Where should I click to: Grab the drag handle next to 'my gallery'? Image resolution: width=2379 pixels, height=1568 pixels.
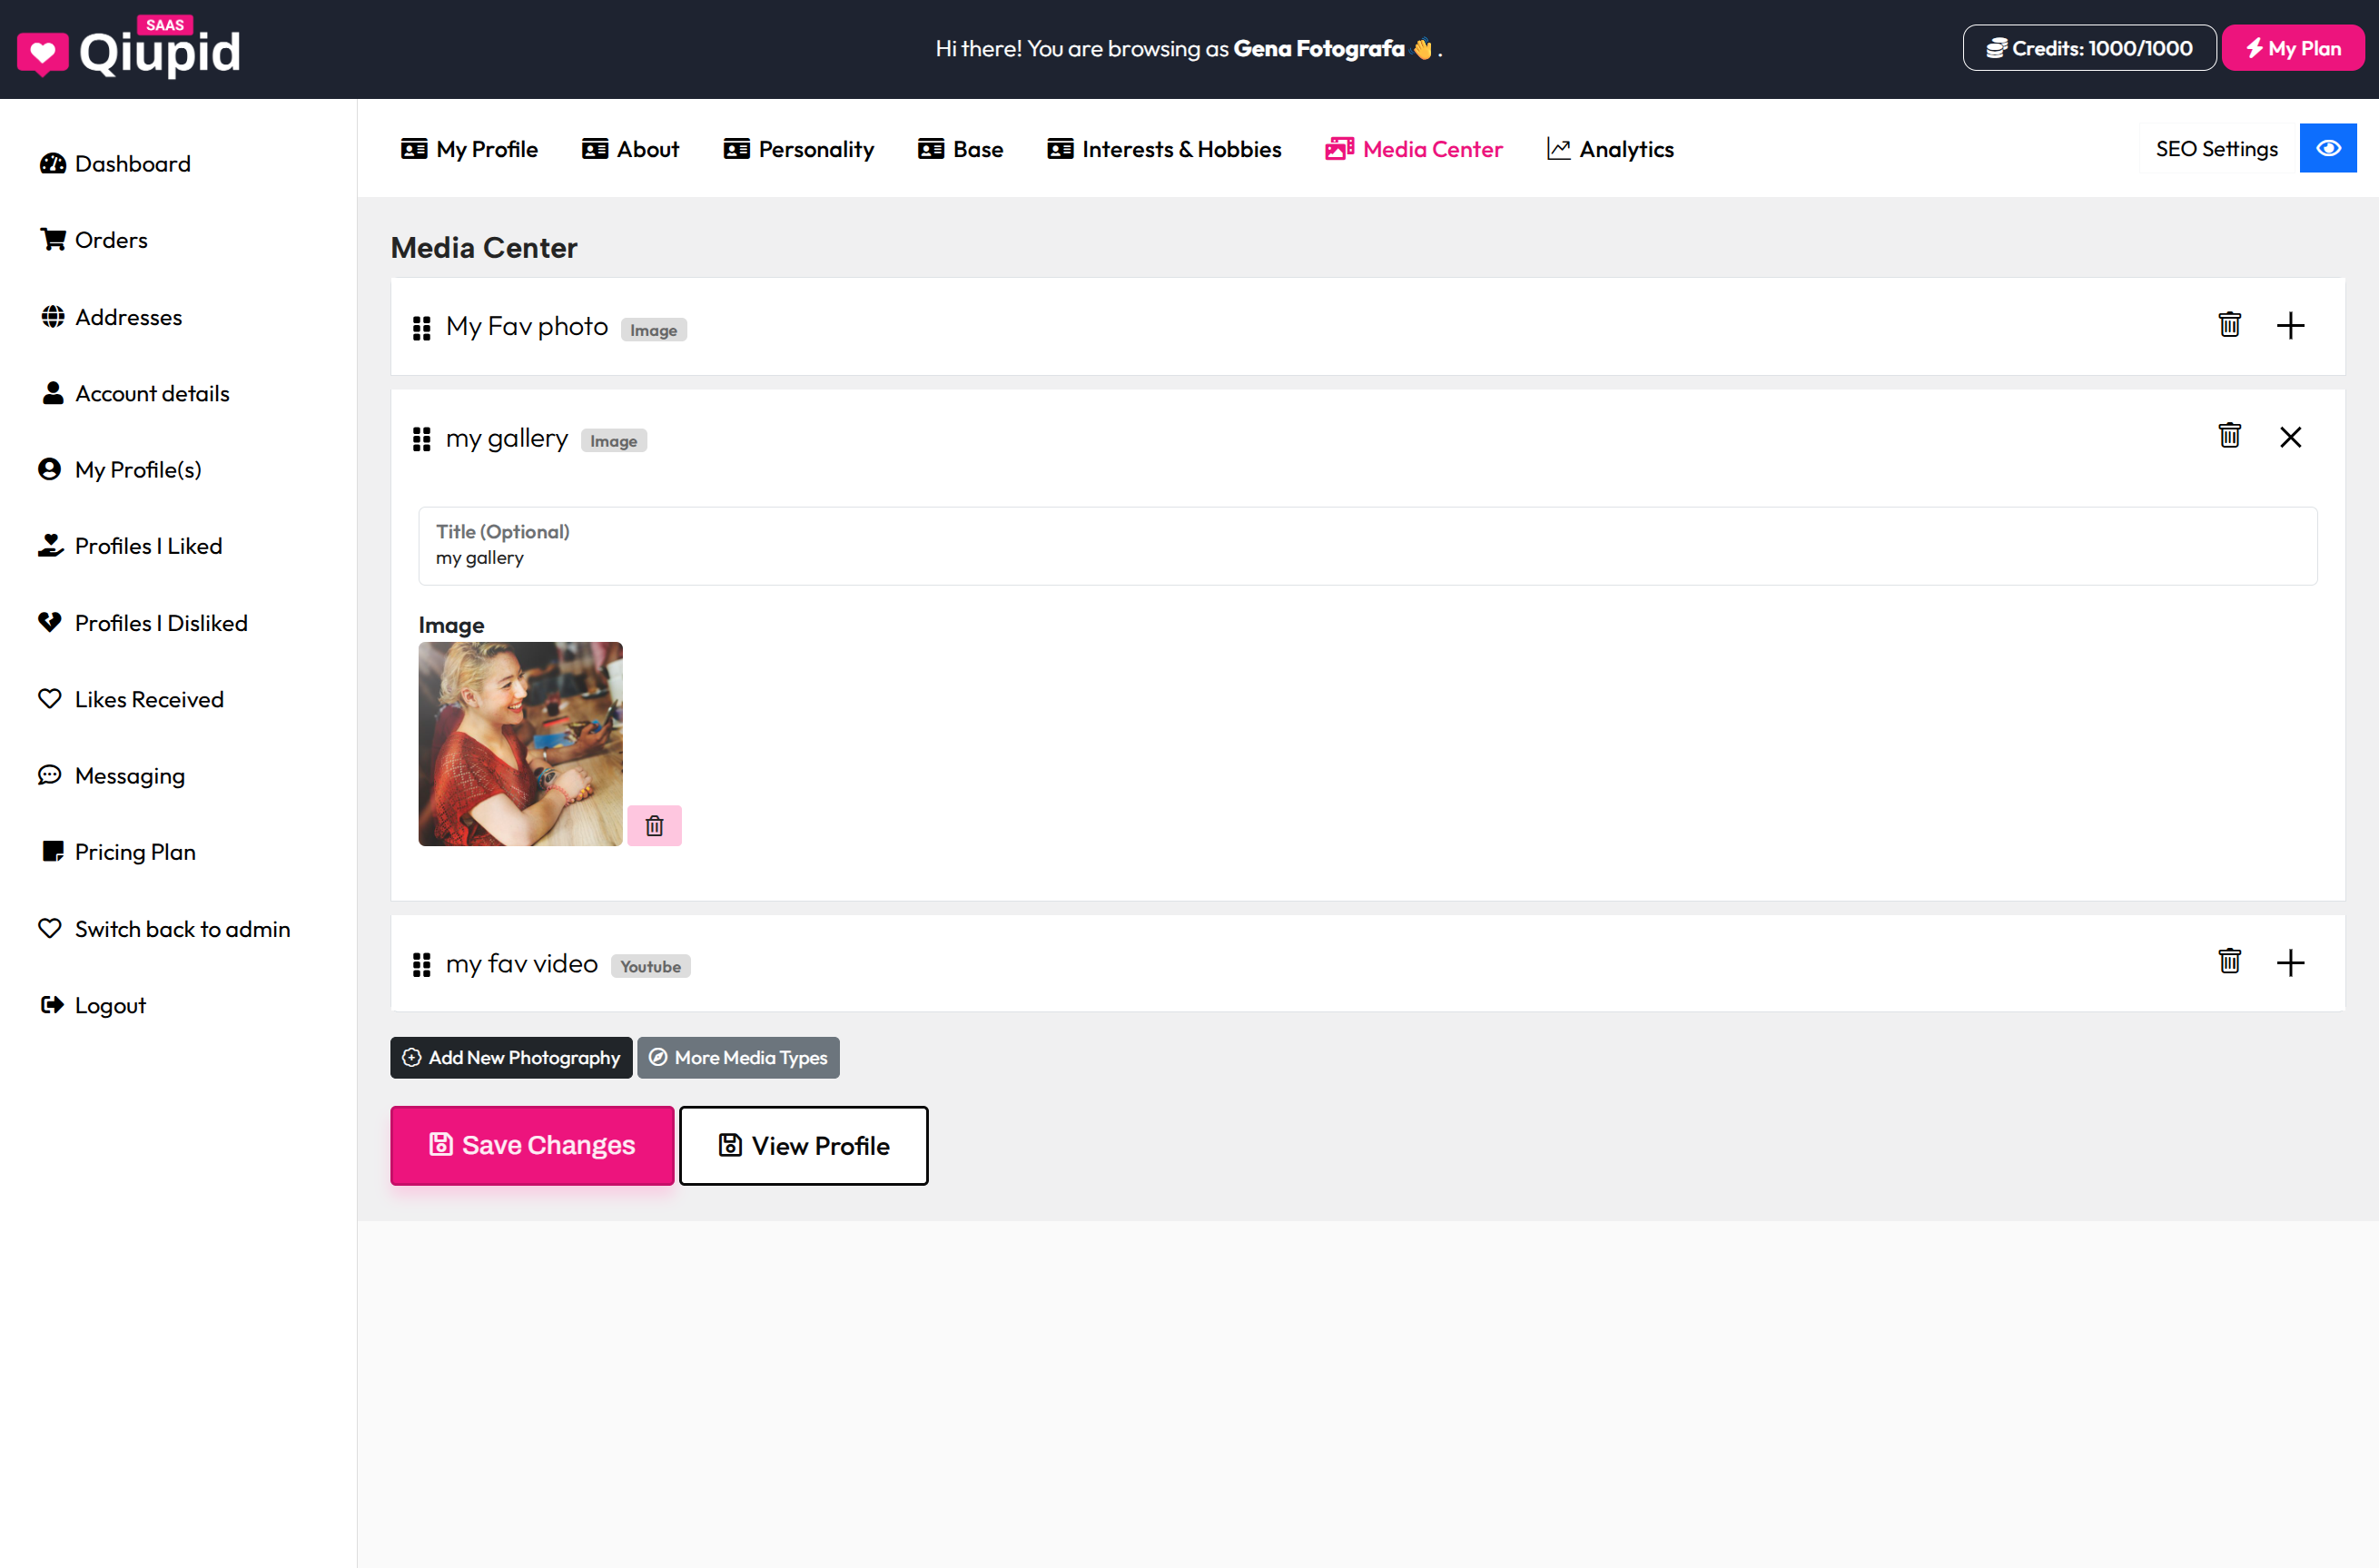(421, 438)
